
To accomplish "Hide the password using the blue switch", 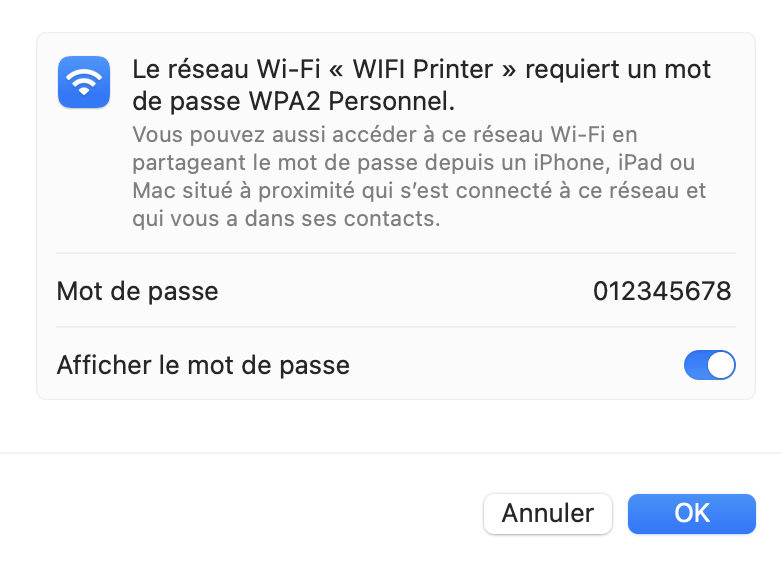I will click(709, 365).
